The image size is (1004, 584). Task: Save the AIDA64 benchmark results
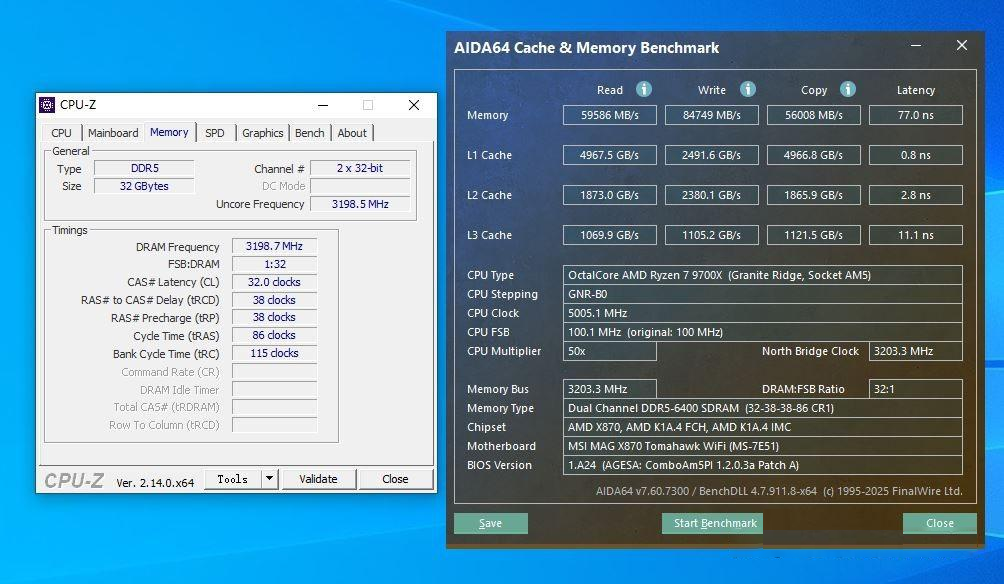pos(490,523)
